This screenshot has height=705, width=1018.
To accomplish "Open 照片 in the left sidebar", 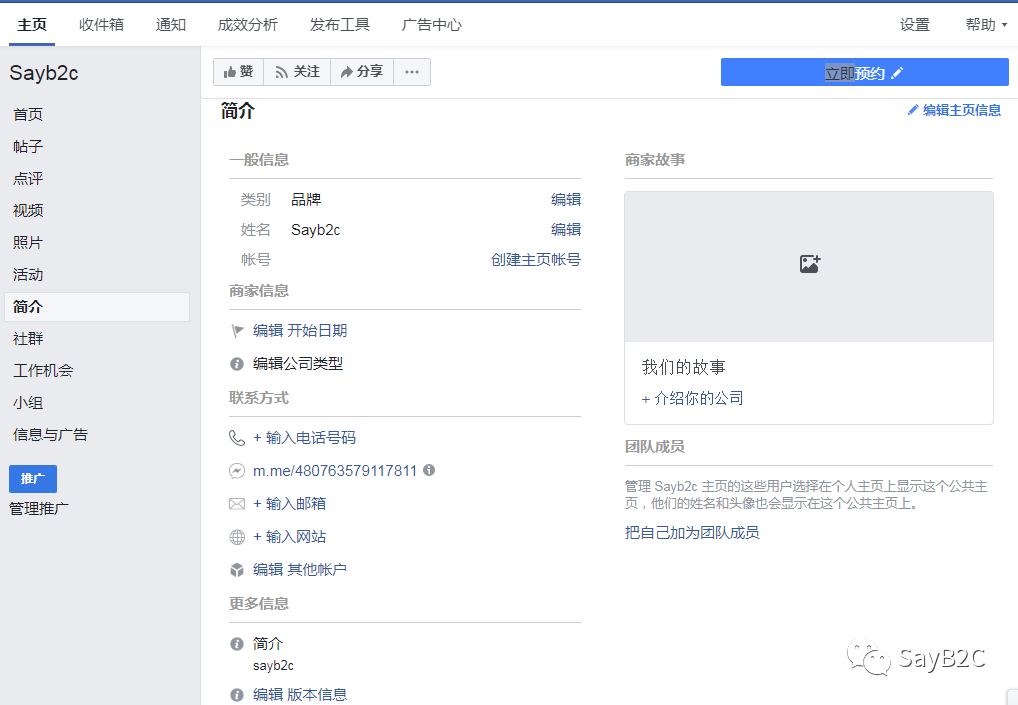I will (x=28, y=243).
